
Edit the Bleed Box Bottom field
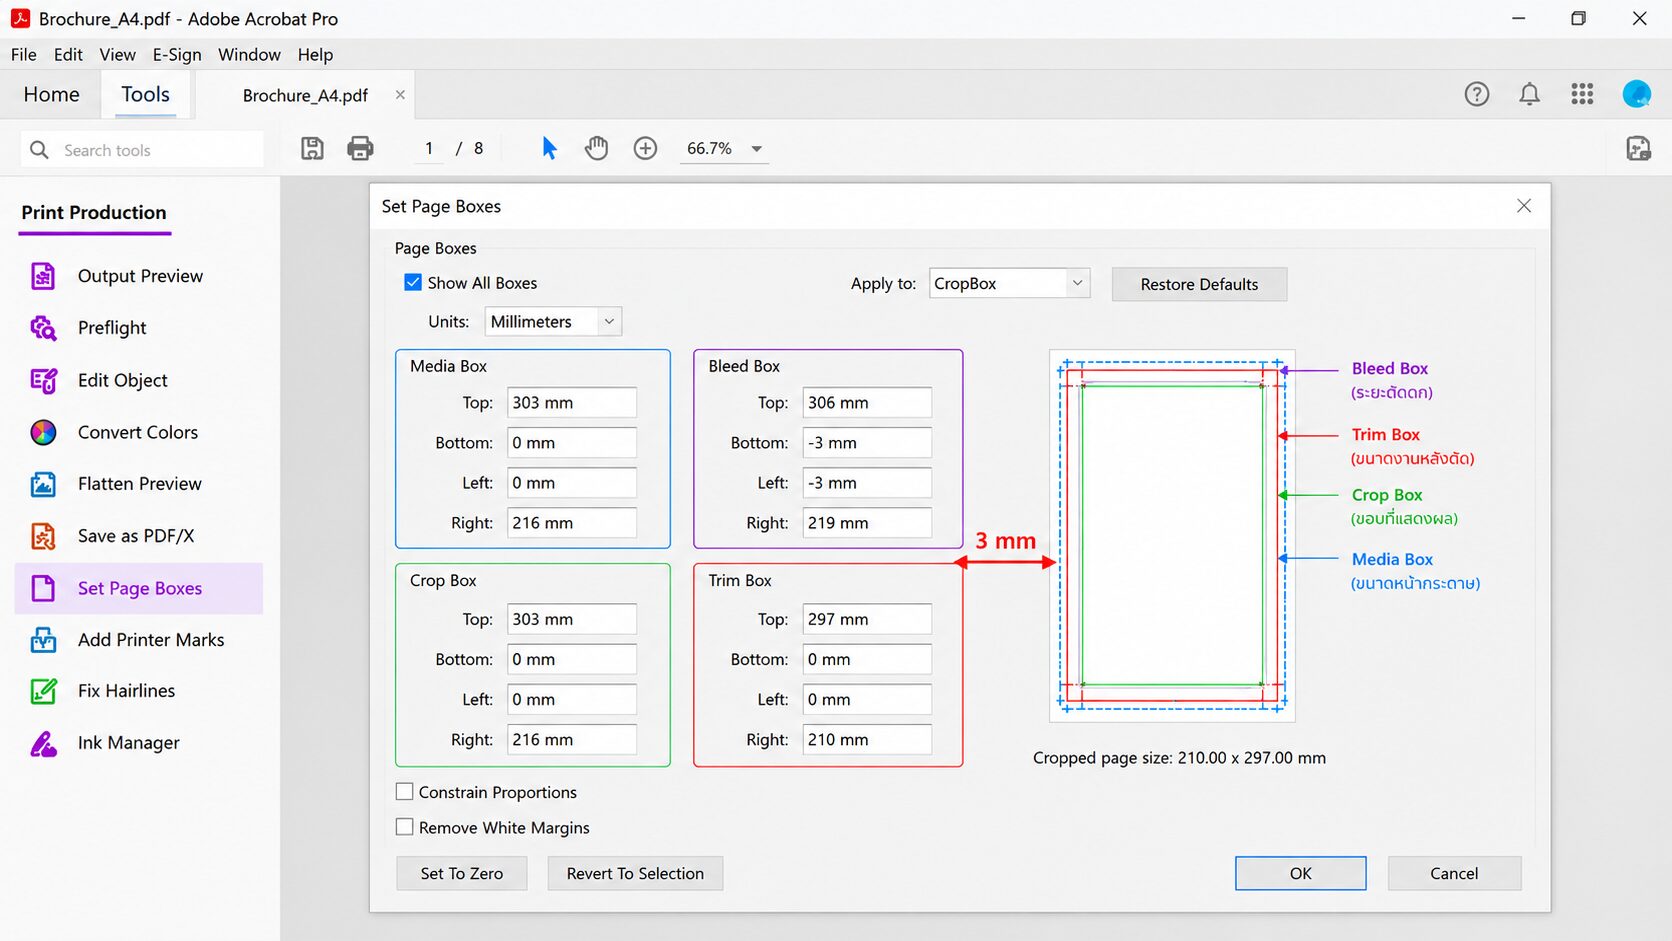tap(867, 443)
